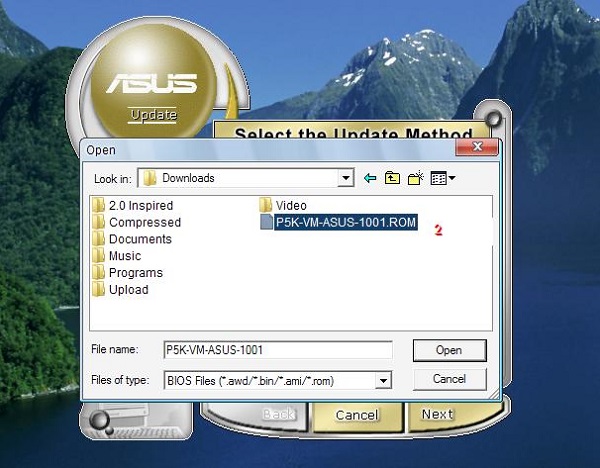This screenshot has width=600, height=468.
Task: Create a new folder icon
Action: click(x=416, y=178)
